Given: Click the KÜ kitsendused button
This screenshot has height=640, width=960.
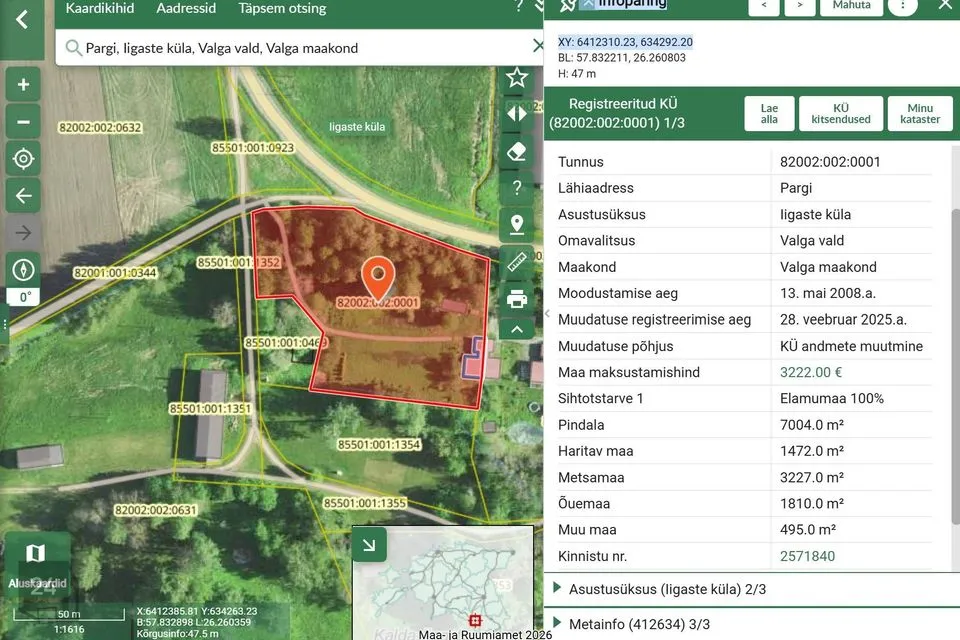Looking at the screenshot, I should [841, 113].
